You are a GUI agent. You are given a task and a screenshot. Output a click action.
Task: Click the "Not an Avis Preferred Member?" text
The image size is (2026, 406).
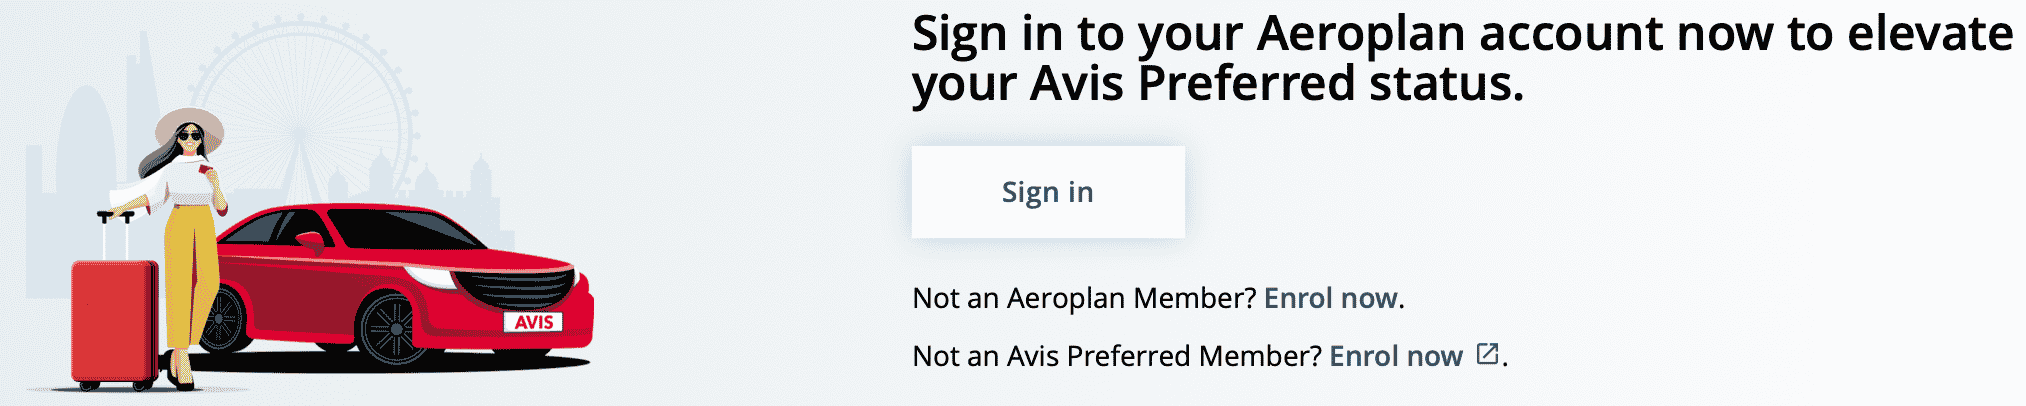click(x=1117, y=356)
